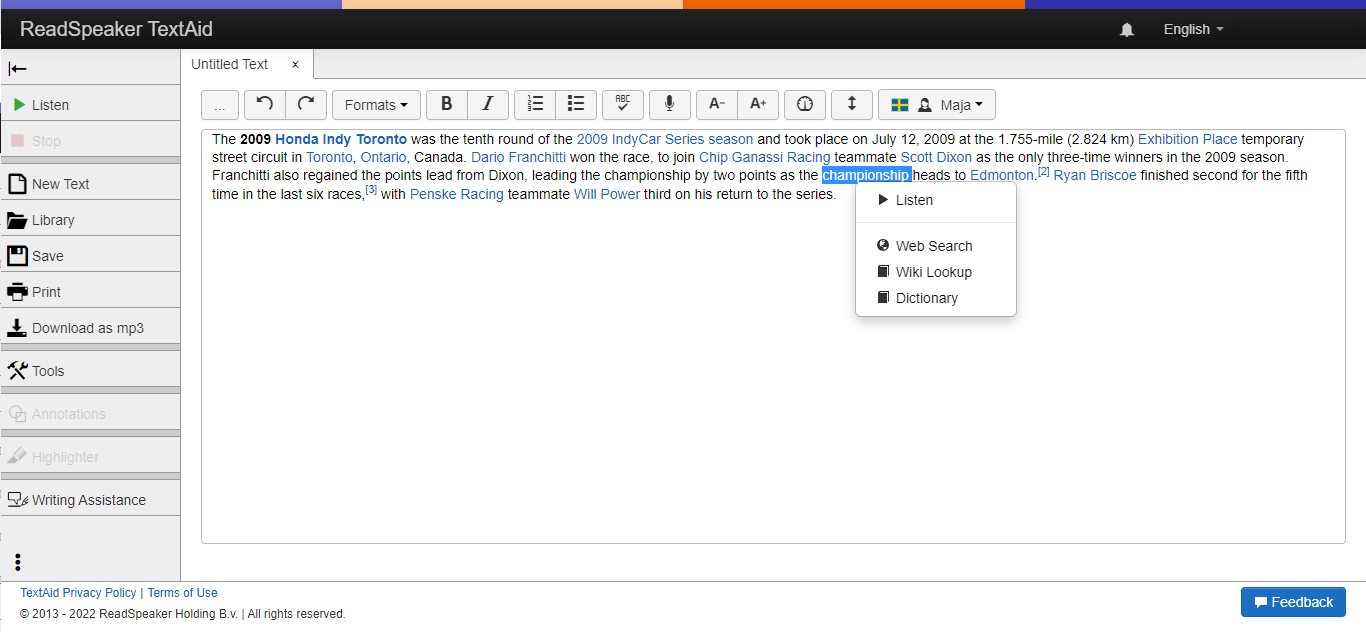Insert a bulleted list
The height and width of the screenshot is (632, 1366).
[576, 105]
